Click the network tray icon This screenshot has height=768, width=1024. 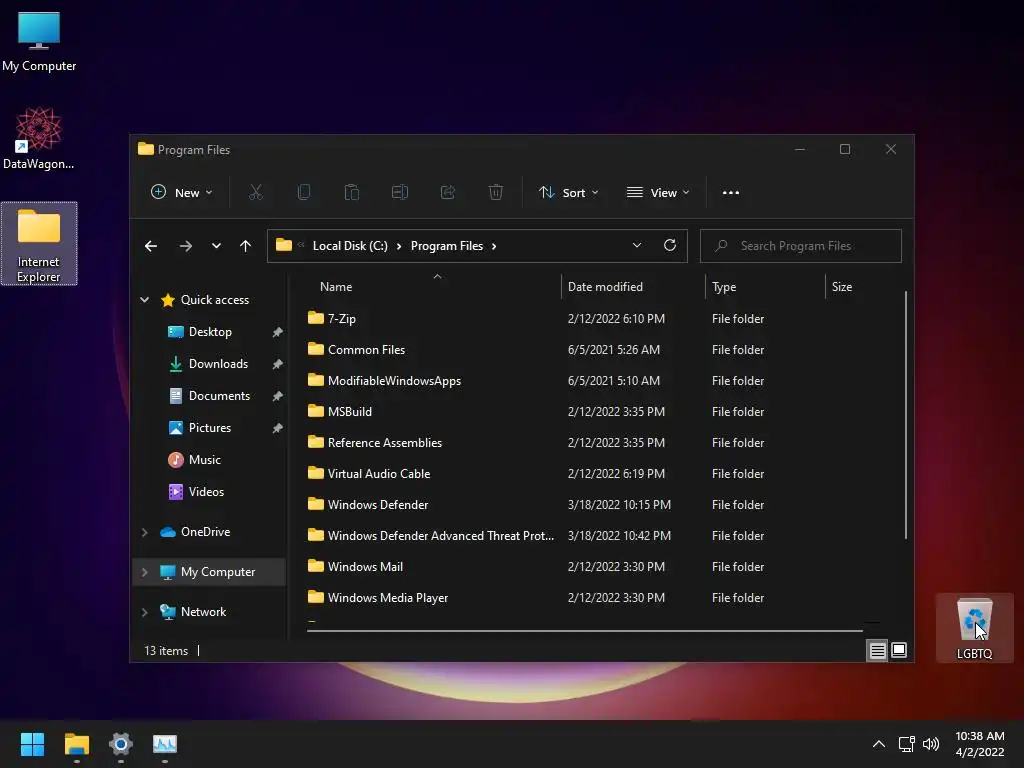[x=906, y=744]
